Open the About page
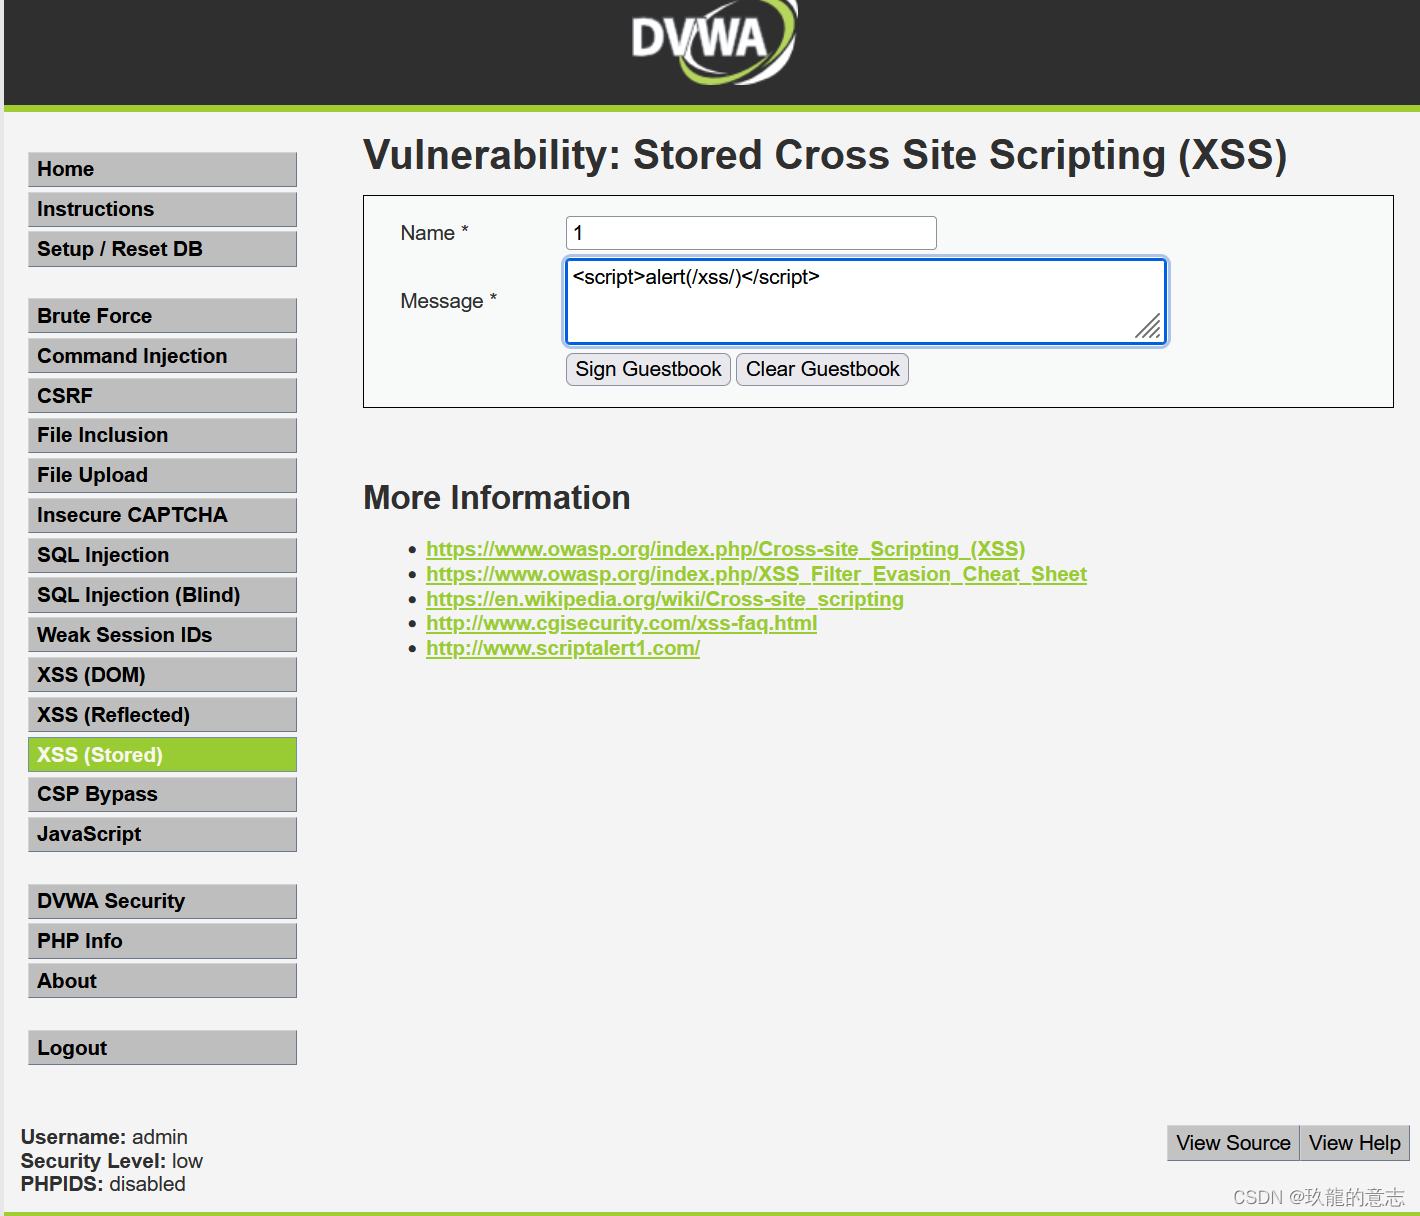1420x1216 pixels. point(162,981)
